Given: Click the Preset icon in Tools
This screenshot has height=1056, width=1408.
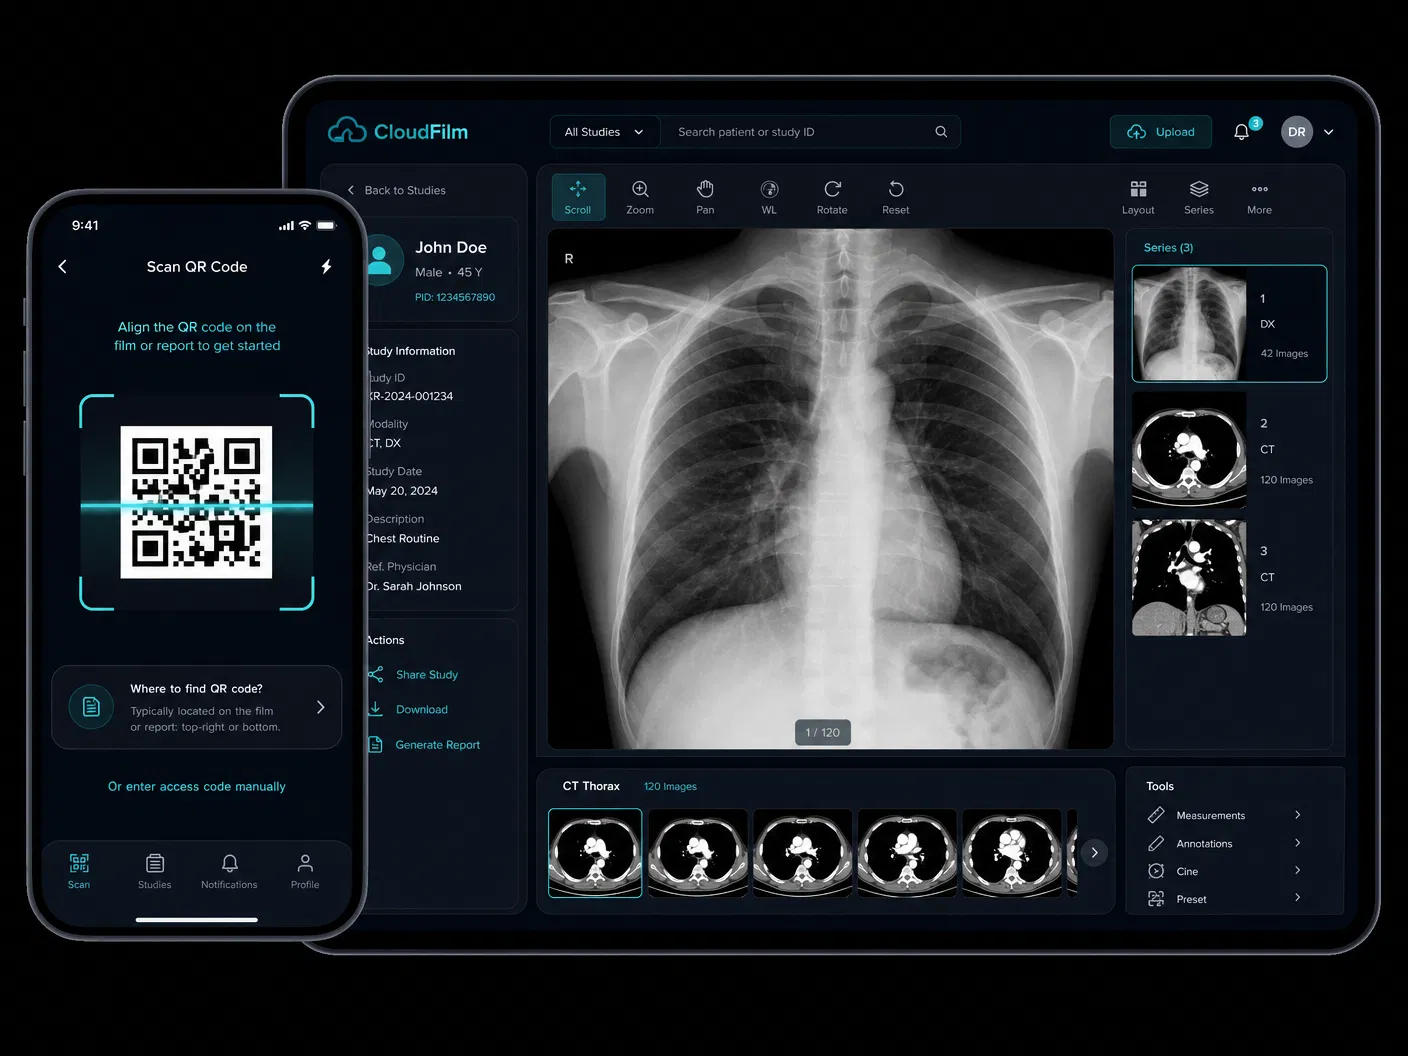Looking at the screenshot, I should [1156, 899].
